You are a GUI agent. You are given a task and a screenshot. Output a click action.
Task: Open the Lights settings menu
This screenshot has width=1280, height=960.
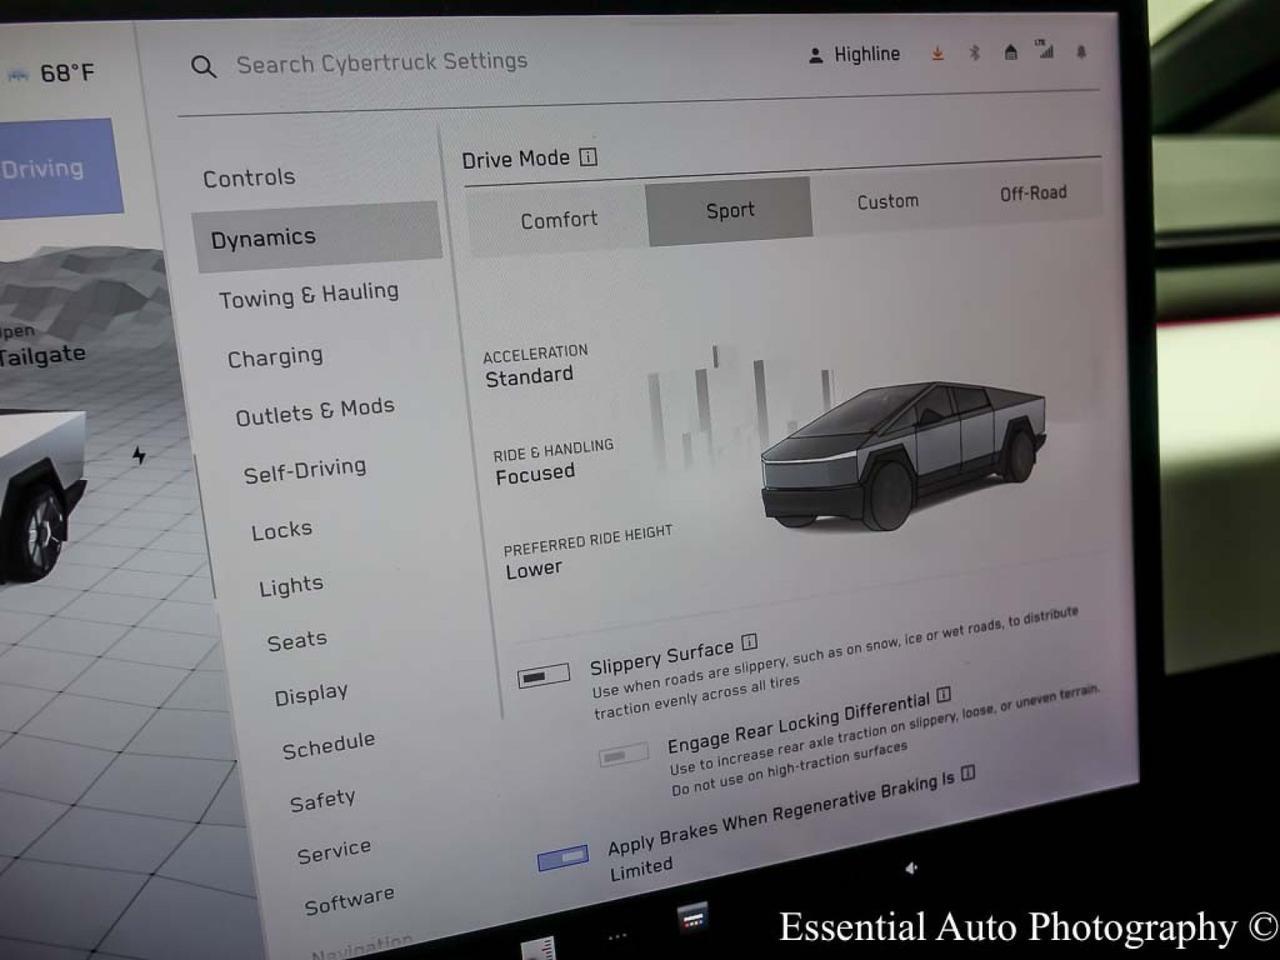291,586
